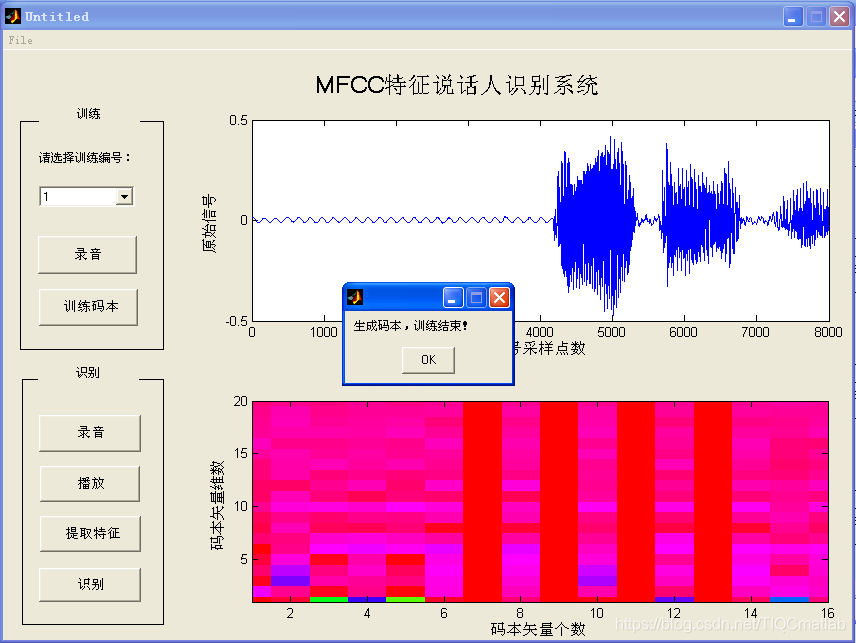Minimize the message dialog
This screenshot has width=856, height=643.
click(x=453, y=297)
